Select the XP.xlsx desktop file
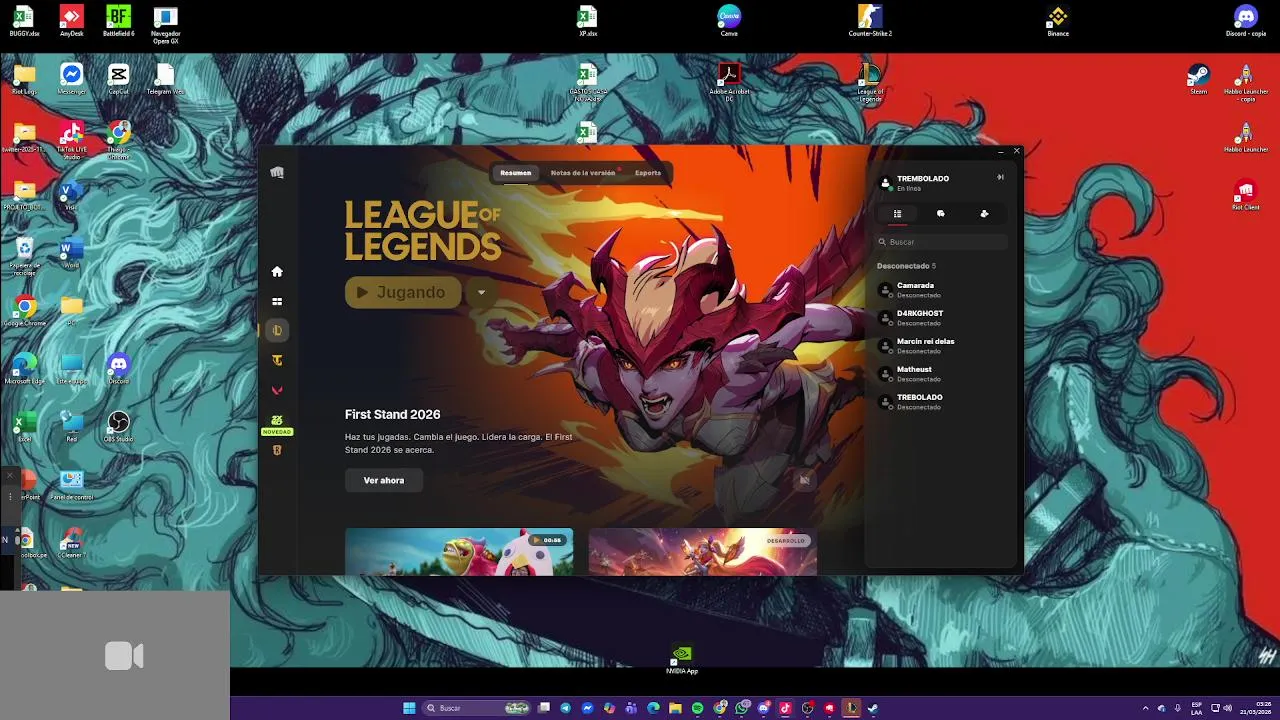The width and height of the screenshot is (1280, 720). (587, 21)
